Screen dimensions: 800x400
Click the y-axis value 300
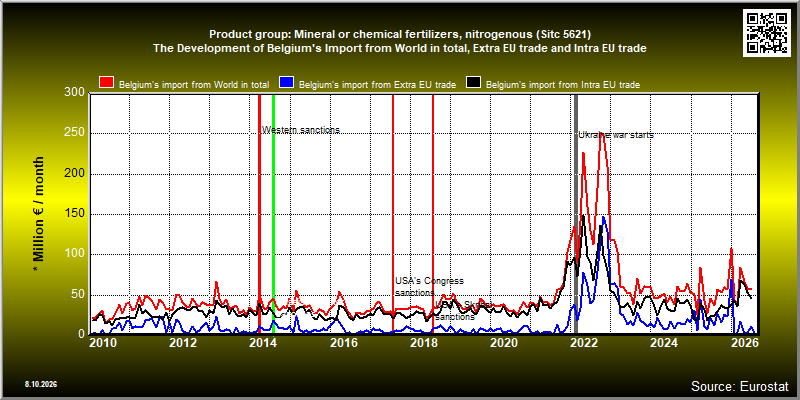point(75,92)
